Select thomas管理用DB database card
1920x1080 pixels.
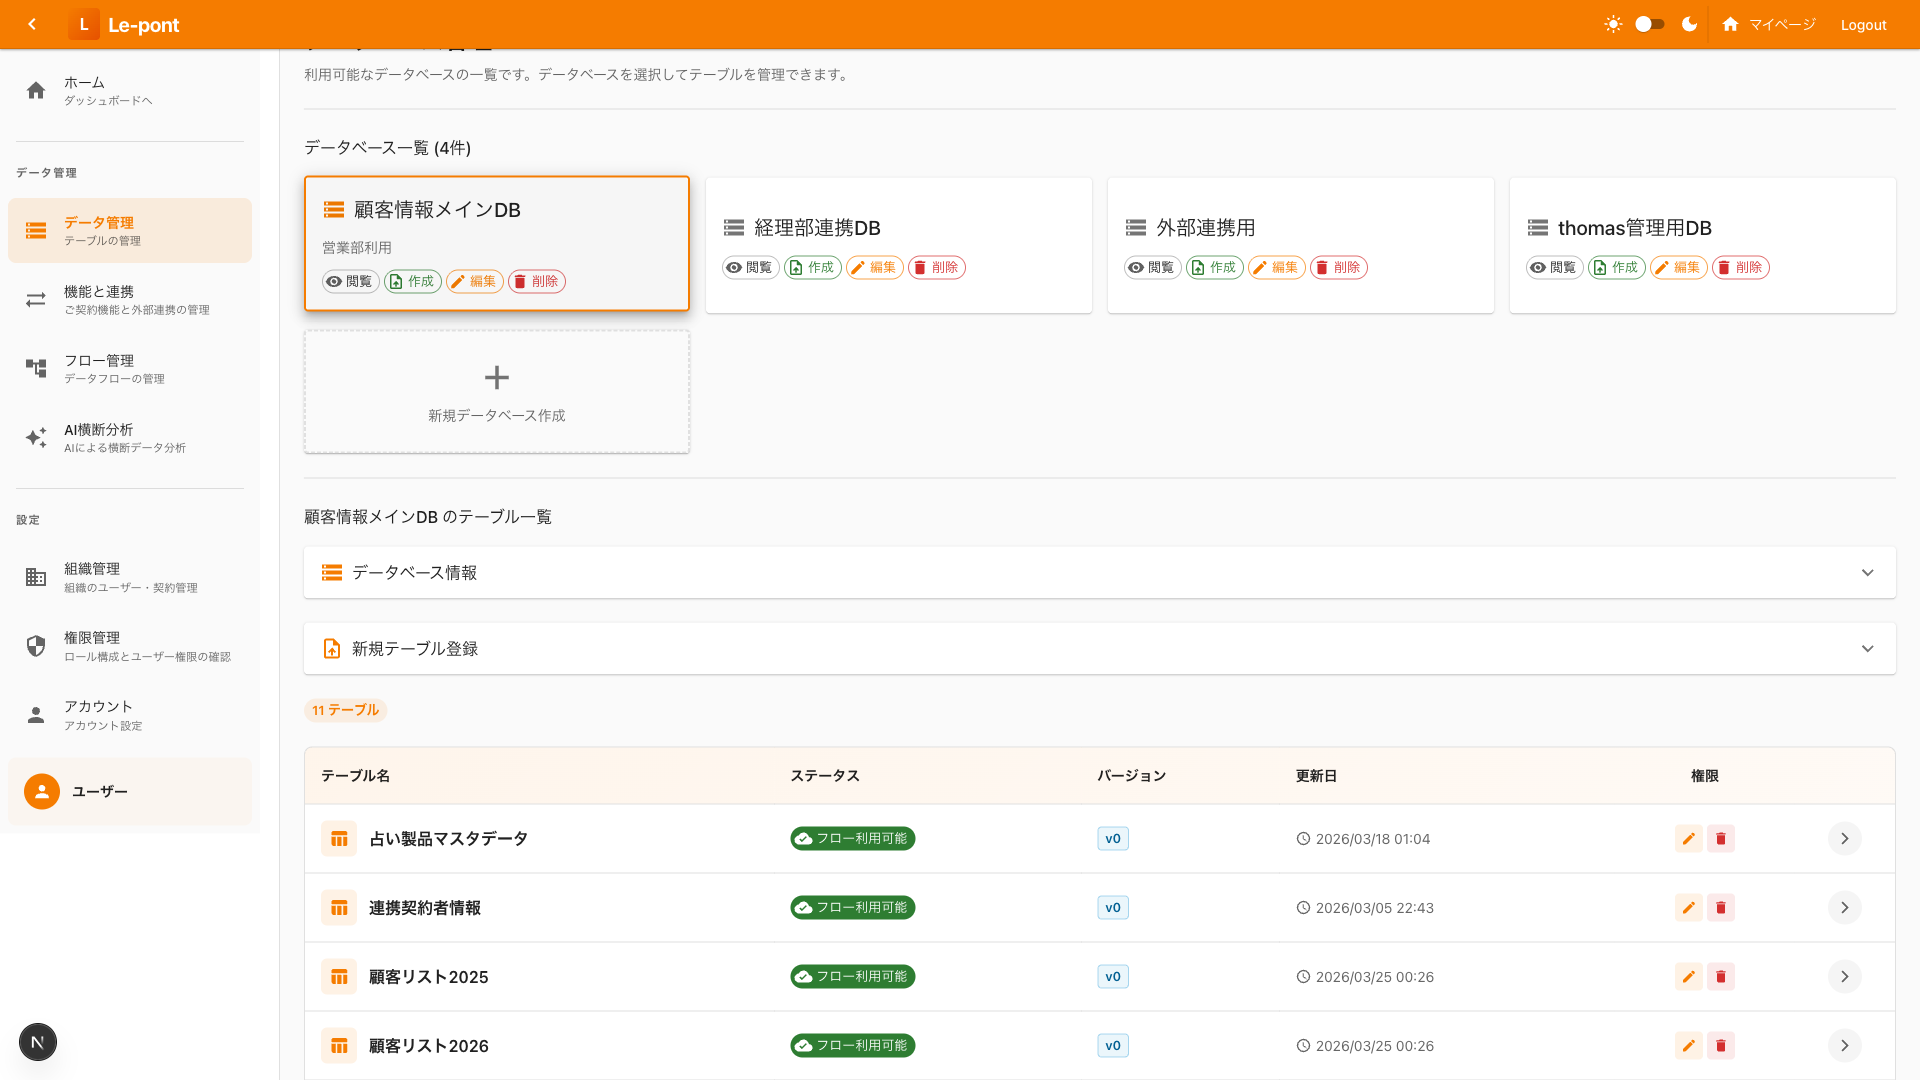1703,245
